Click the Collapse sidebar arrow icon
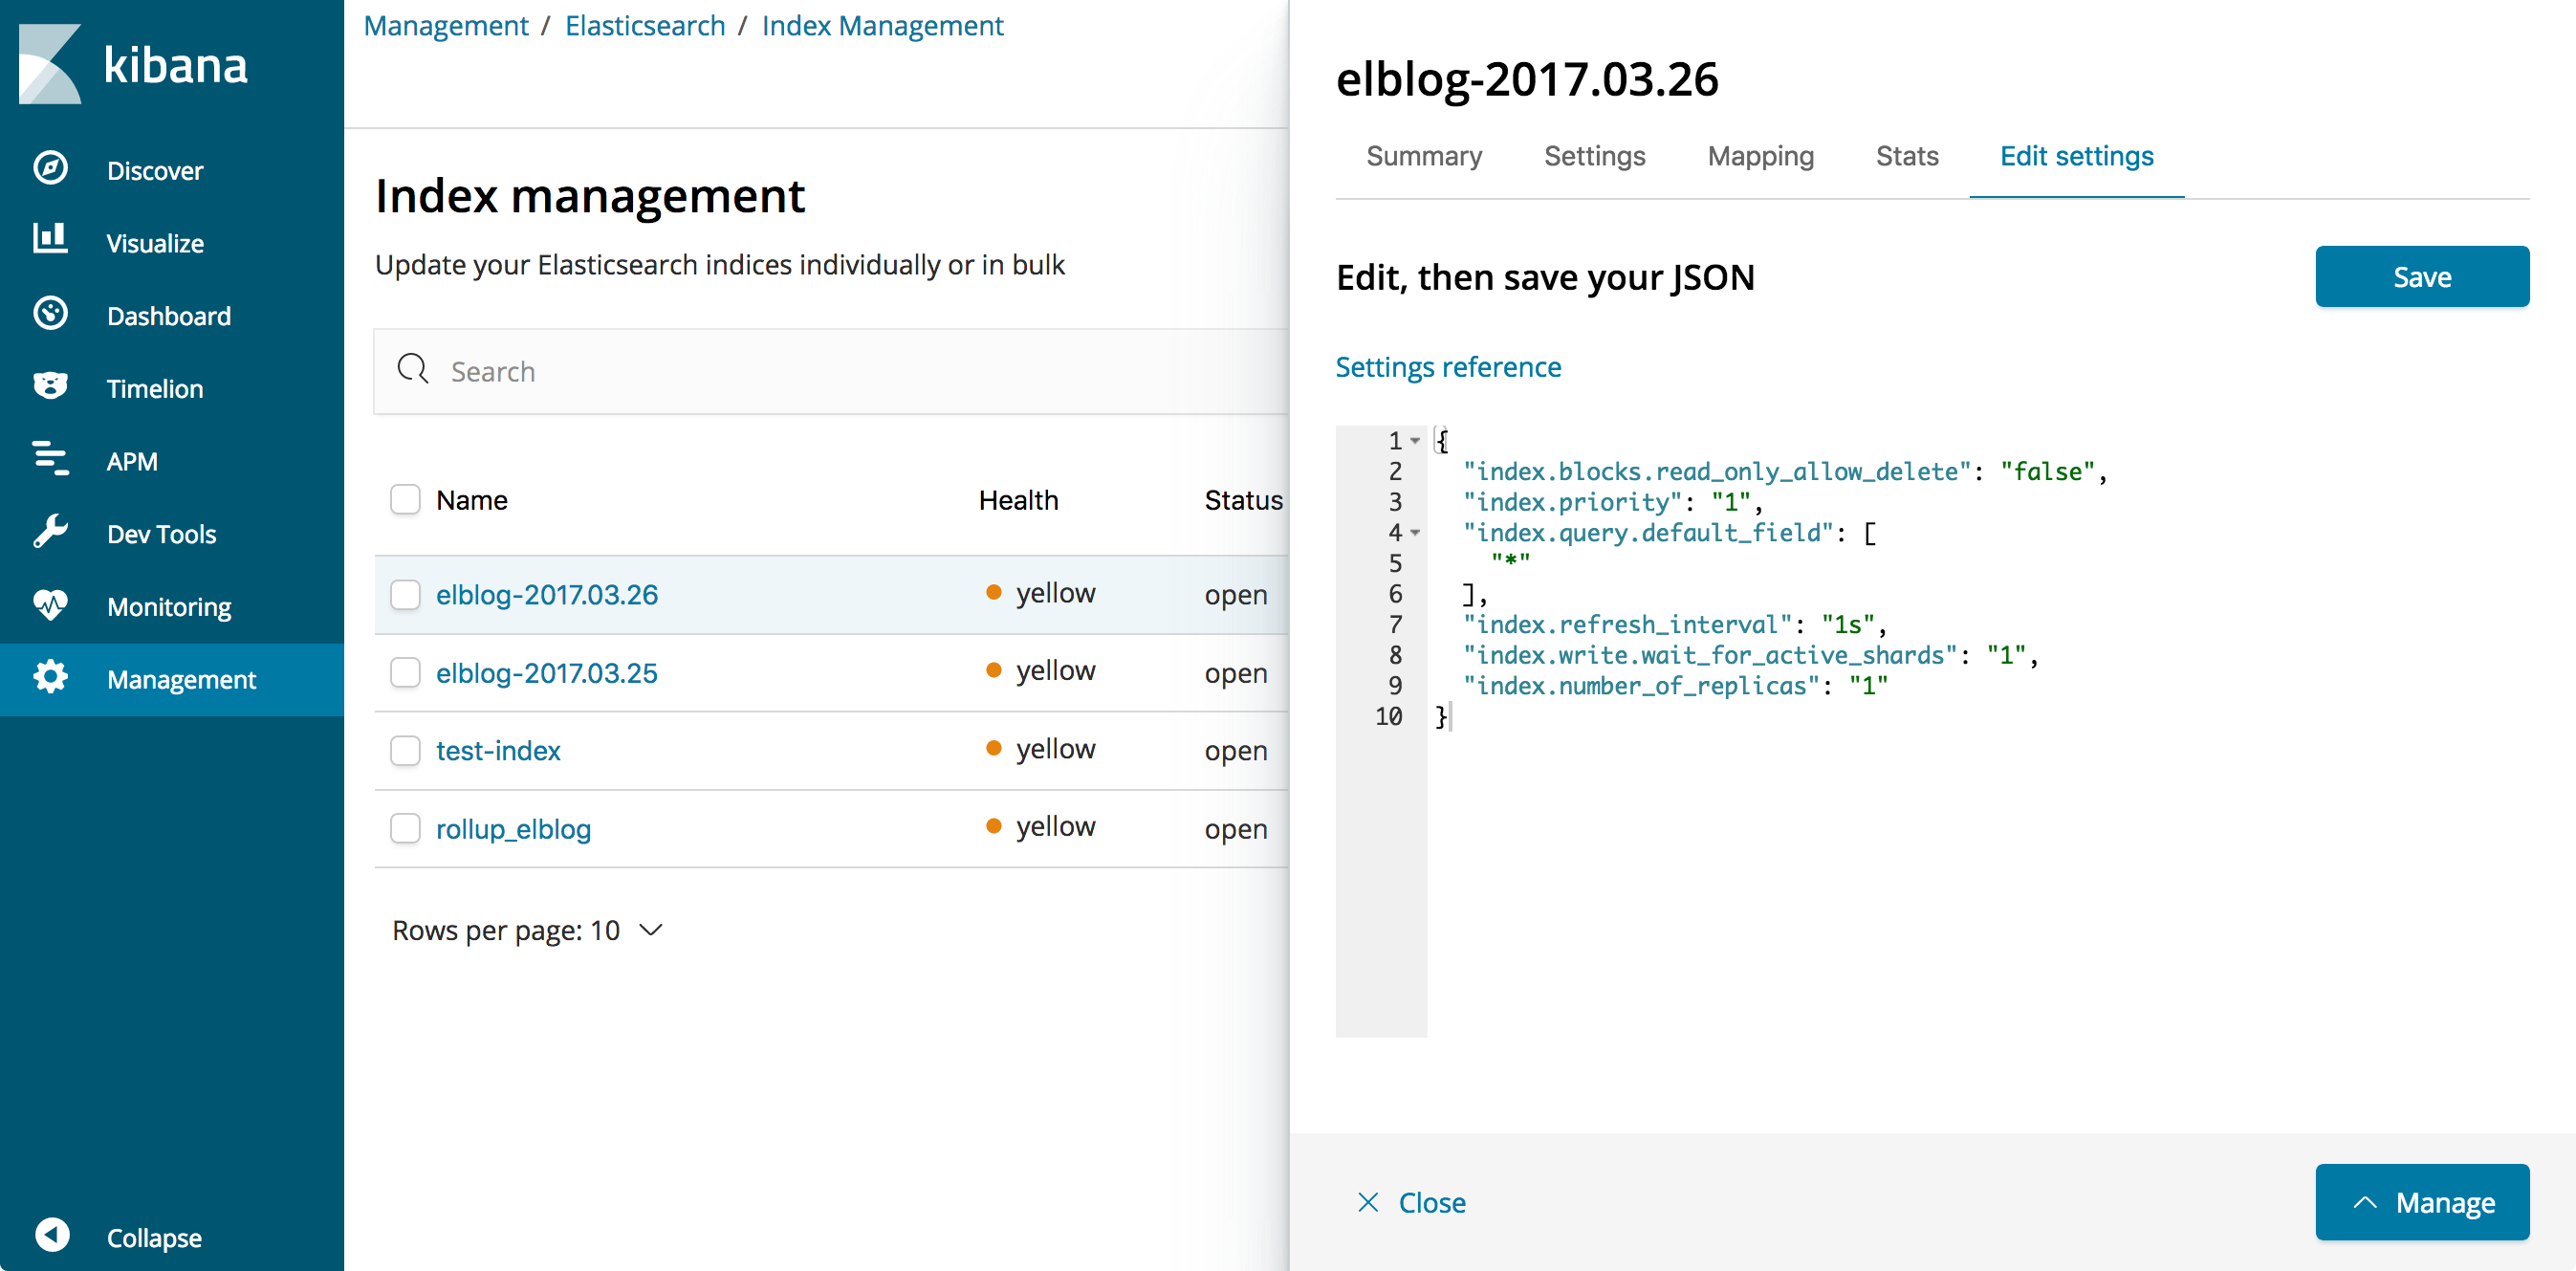Viewport: 2576px width, 1271px height. (52, 1236)
